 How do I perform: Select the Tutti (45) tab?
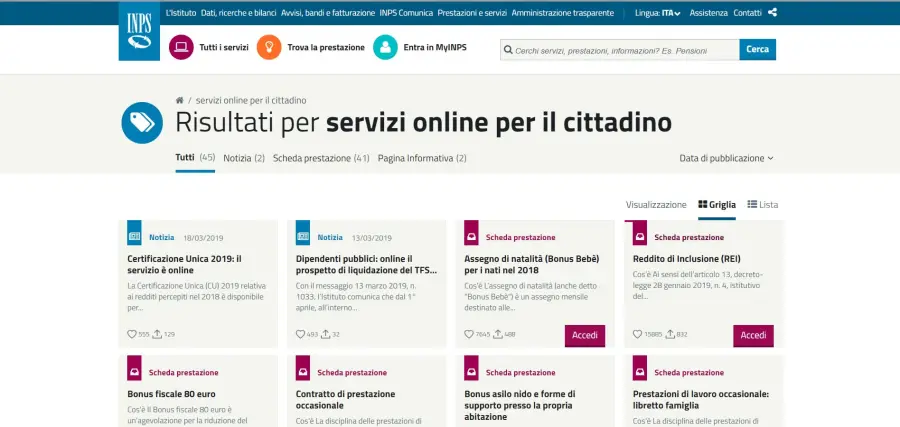tap(195, 158)
